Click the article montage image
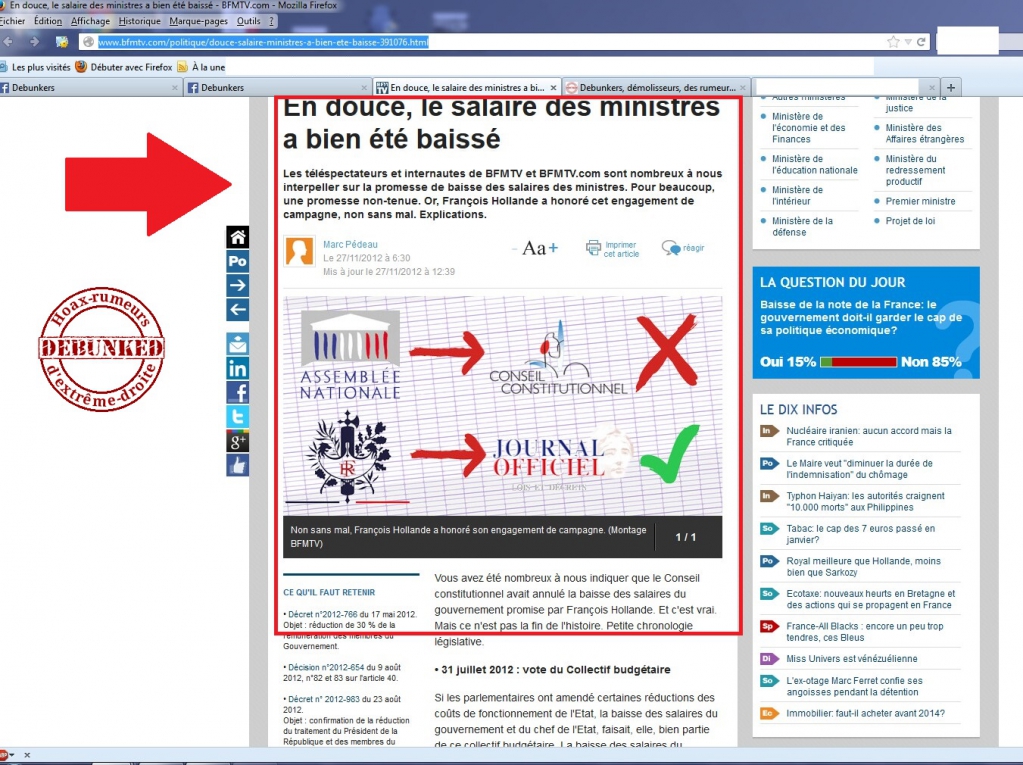The width and height of the screenshot is (1023, 765). (502, 406)
